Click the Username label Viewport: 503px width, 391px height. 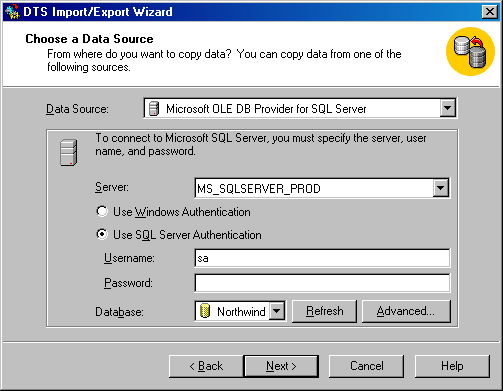pyautogui.click(x=129, y=258)
